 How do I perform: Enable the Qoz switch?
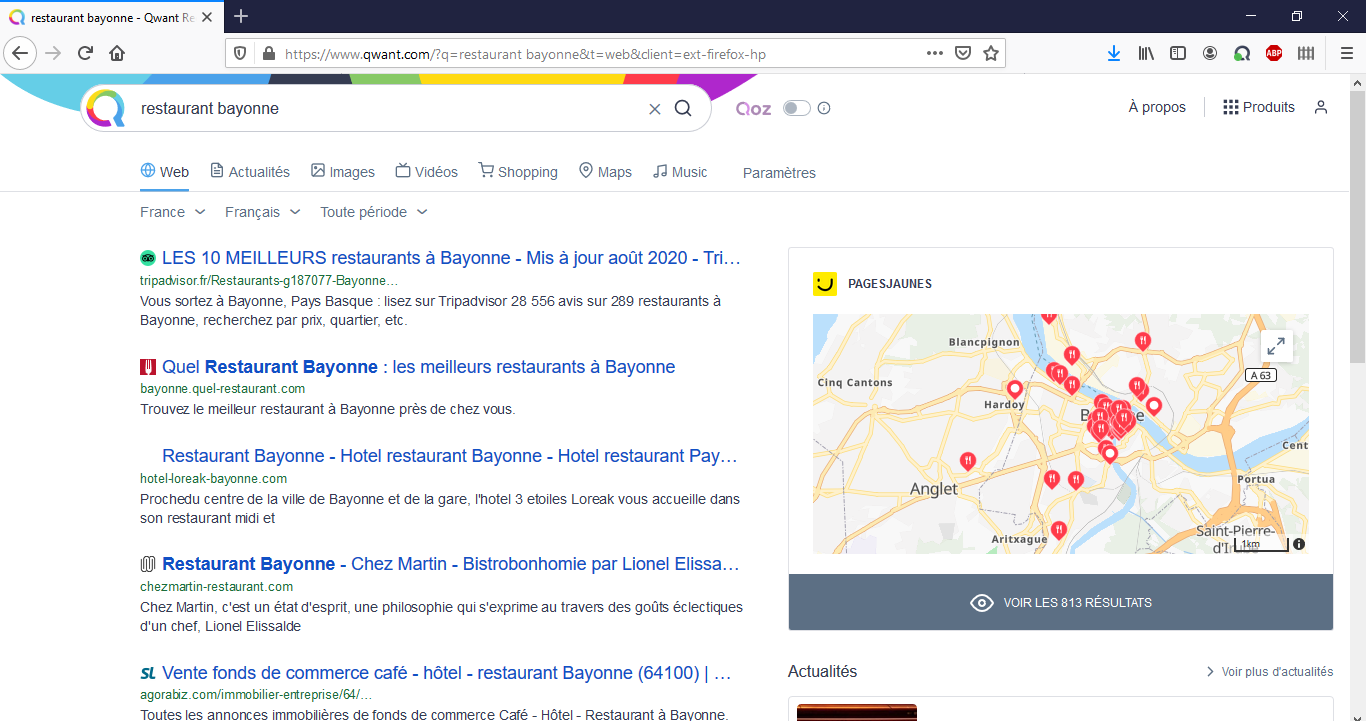click(796, 107)
